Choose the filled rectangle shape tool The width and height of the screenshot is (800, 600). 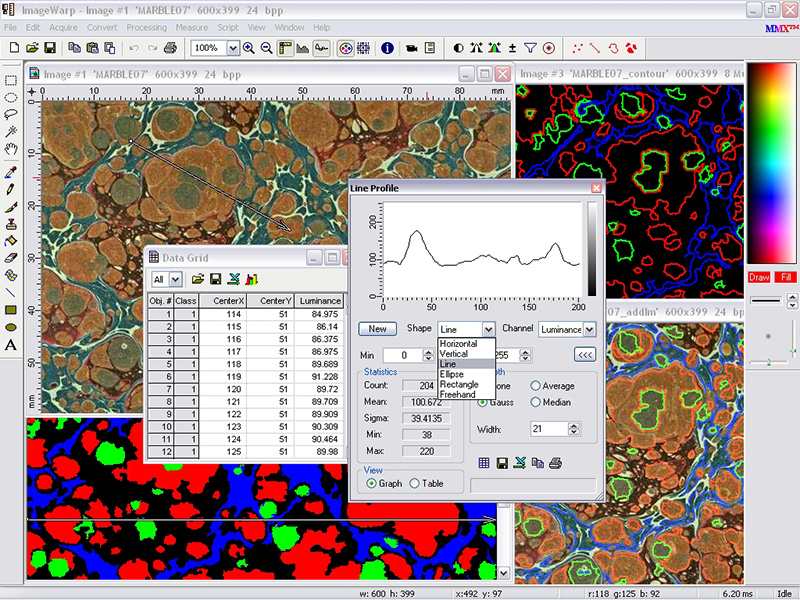pyautogui.click(x=11, y=310)
